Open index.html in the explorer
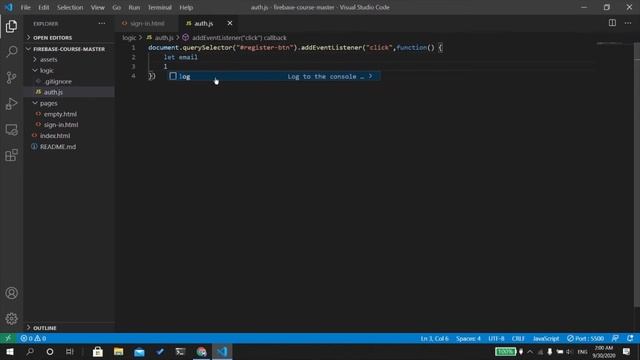 click(x=69, y=136)
